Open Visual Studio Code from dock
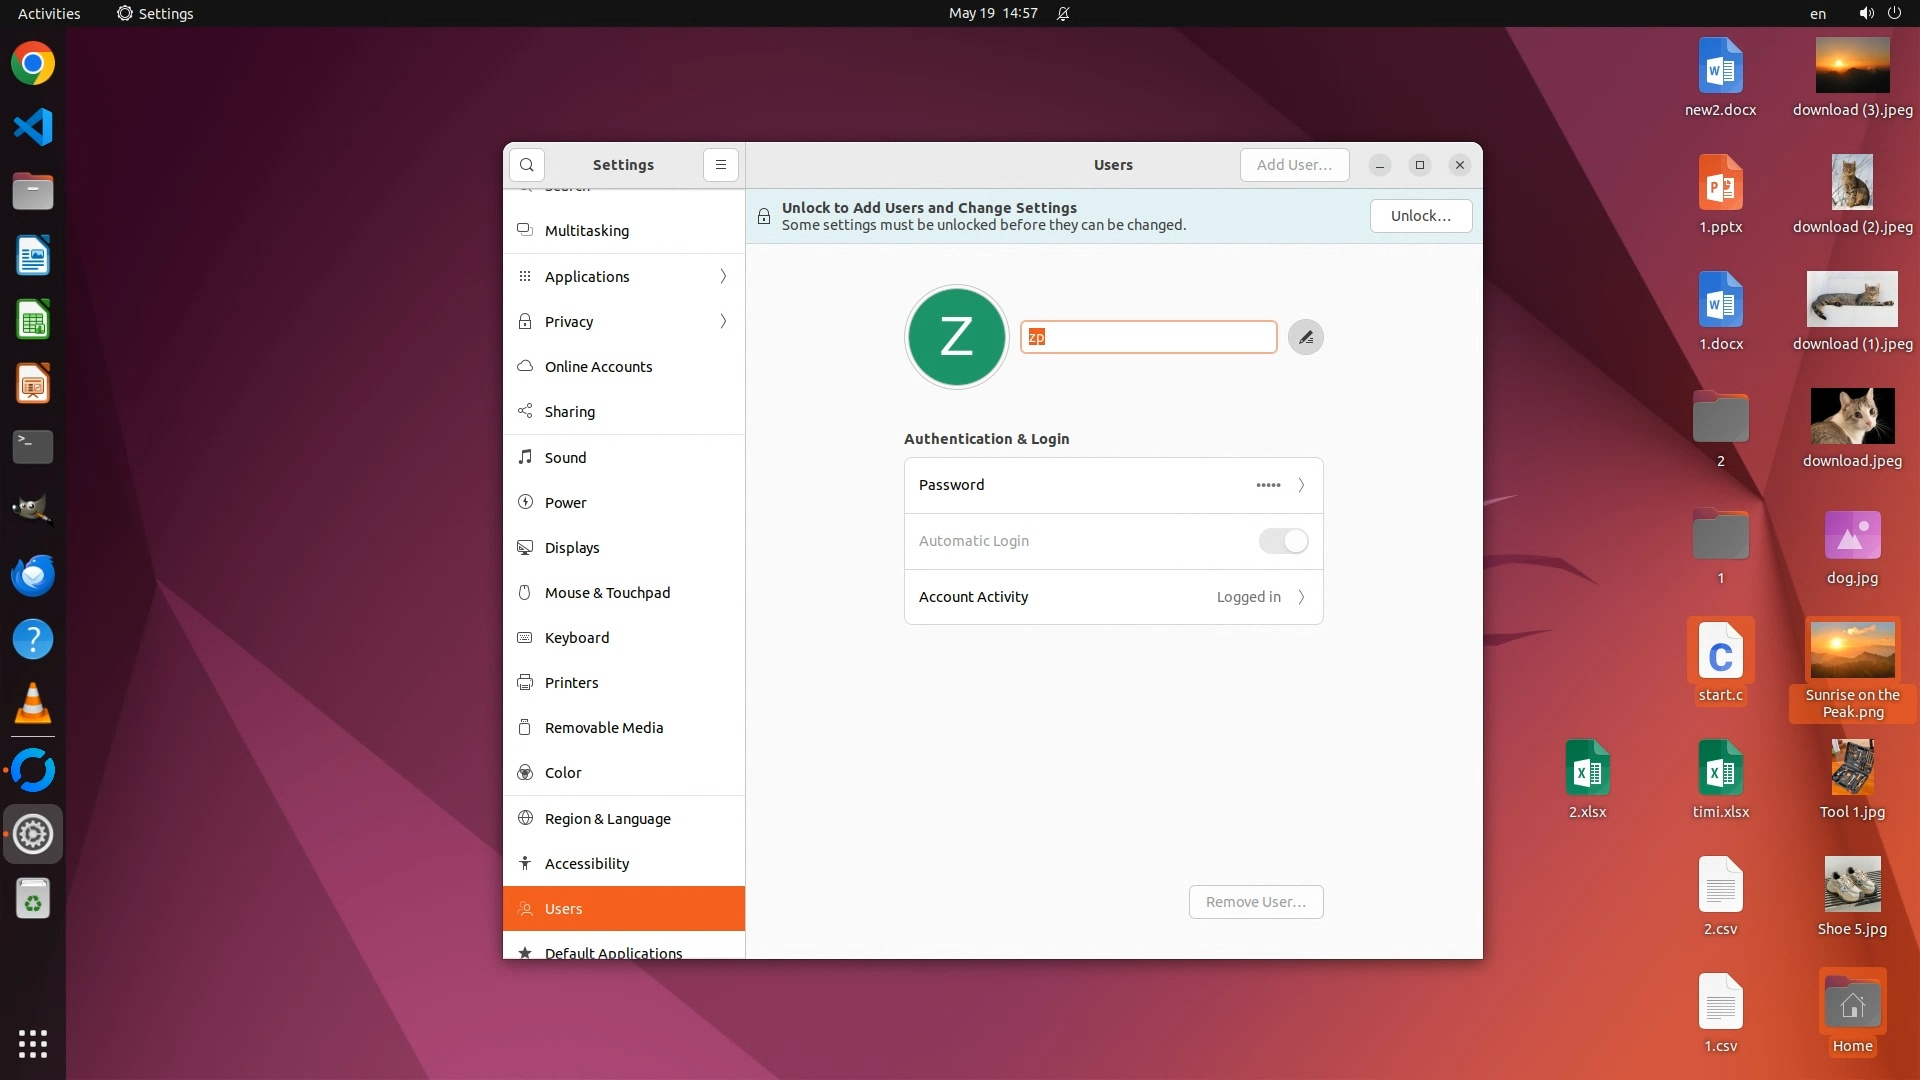 point(33,127)
